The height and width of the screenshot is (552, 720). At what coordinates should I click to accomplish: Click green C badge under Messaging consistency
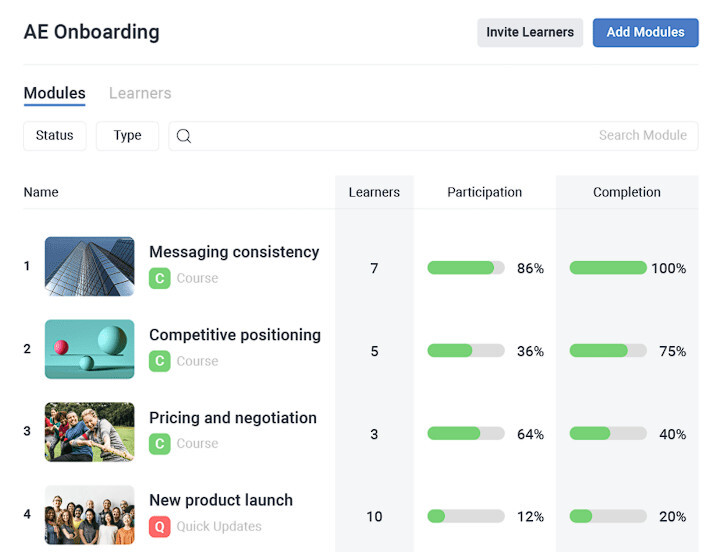[159, 279]
